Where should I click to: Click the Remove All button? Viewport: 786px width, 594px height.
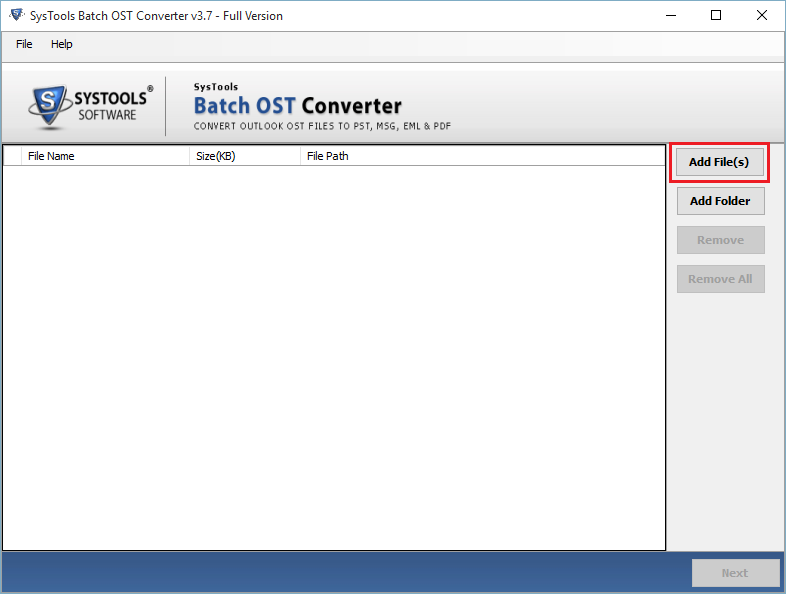pos(720,279)
